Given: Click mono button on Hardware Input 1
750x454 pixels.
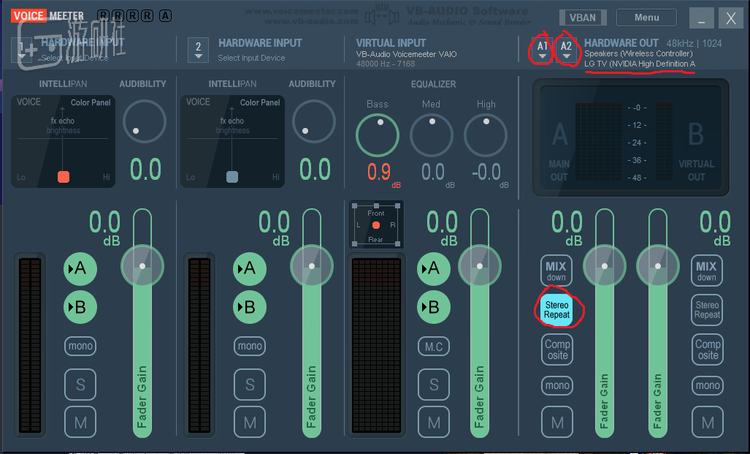Looking at the screenshot, I should (x=80, y=346).
